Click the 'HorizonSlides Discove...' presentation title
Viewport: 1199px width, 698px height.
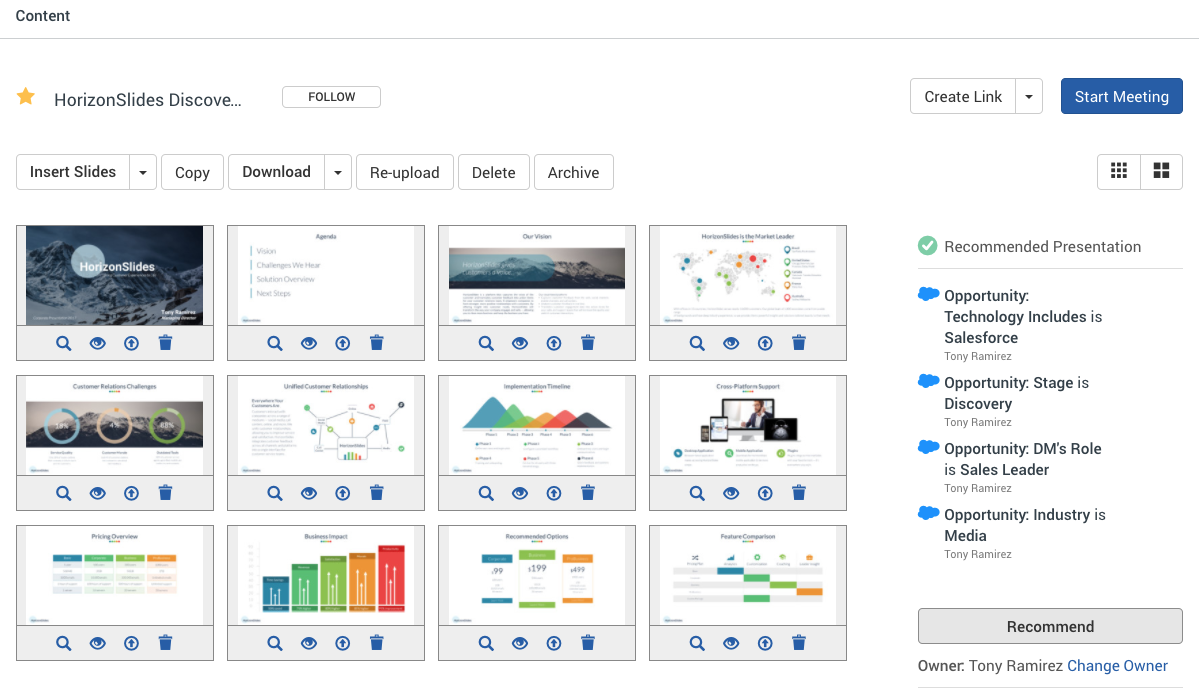(148, 99)
